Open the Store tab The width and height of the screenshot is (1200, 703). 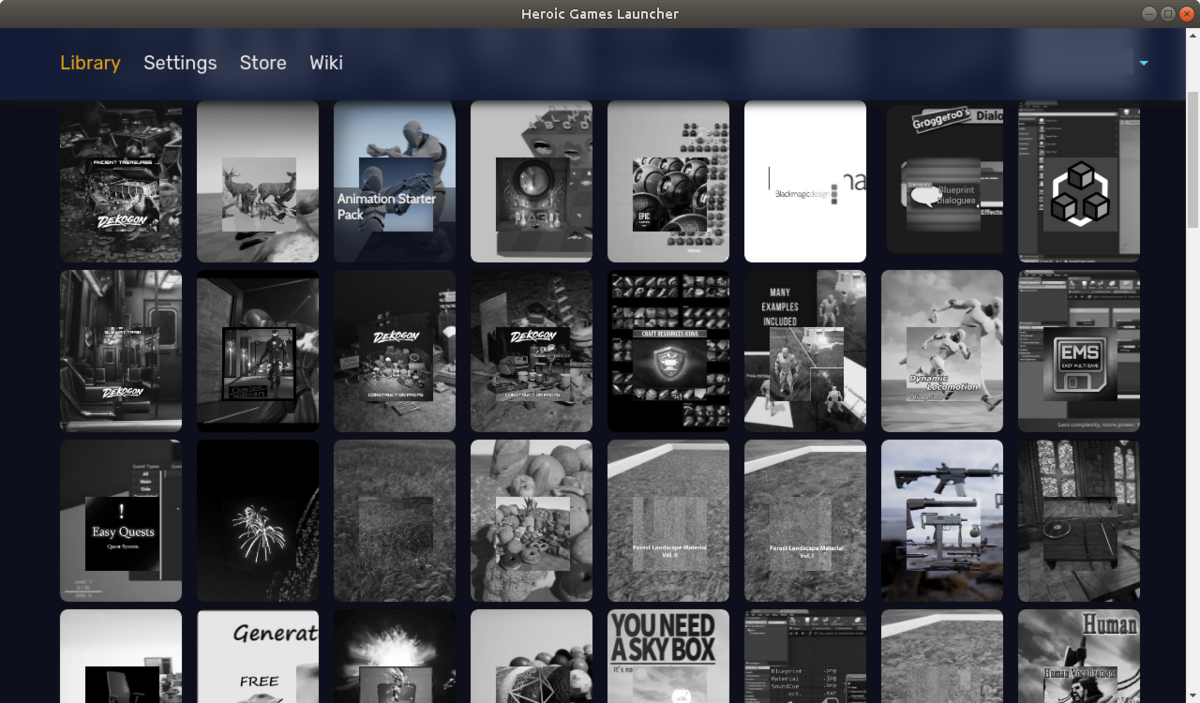[263, 63]
